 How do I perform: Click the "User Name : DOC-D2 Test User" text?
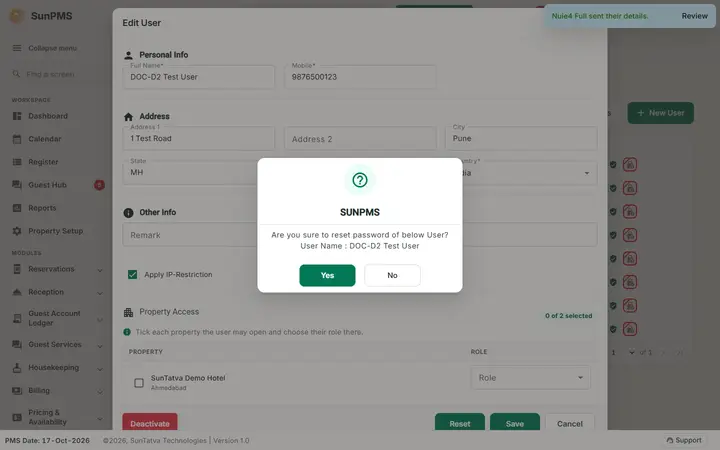point(360,246)
